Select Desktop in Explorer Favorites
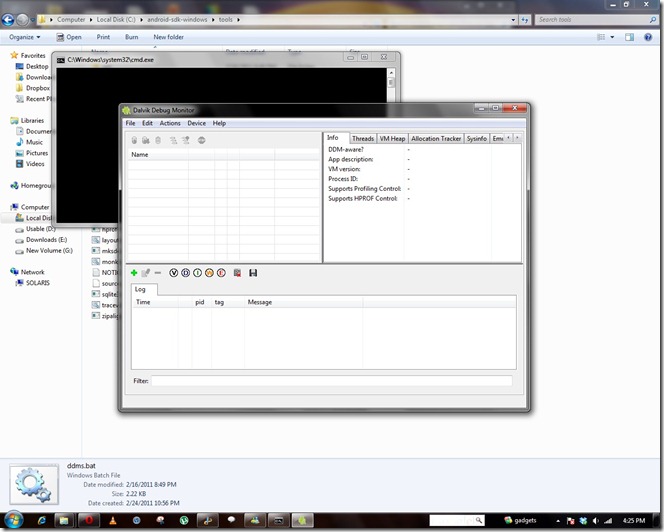The image size is (664, 532). point(32,66)
